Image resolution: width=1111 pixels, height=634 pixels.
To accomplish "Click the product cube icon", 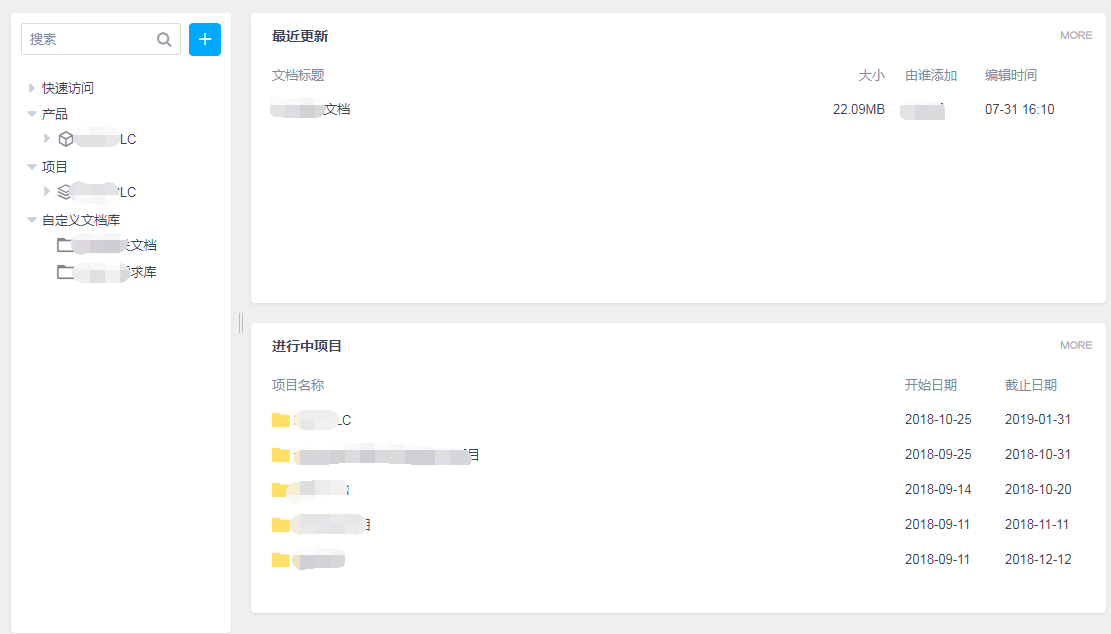I will point(66,139).
